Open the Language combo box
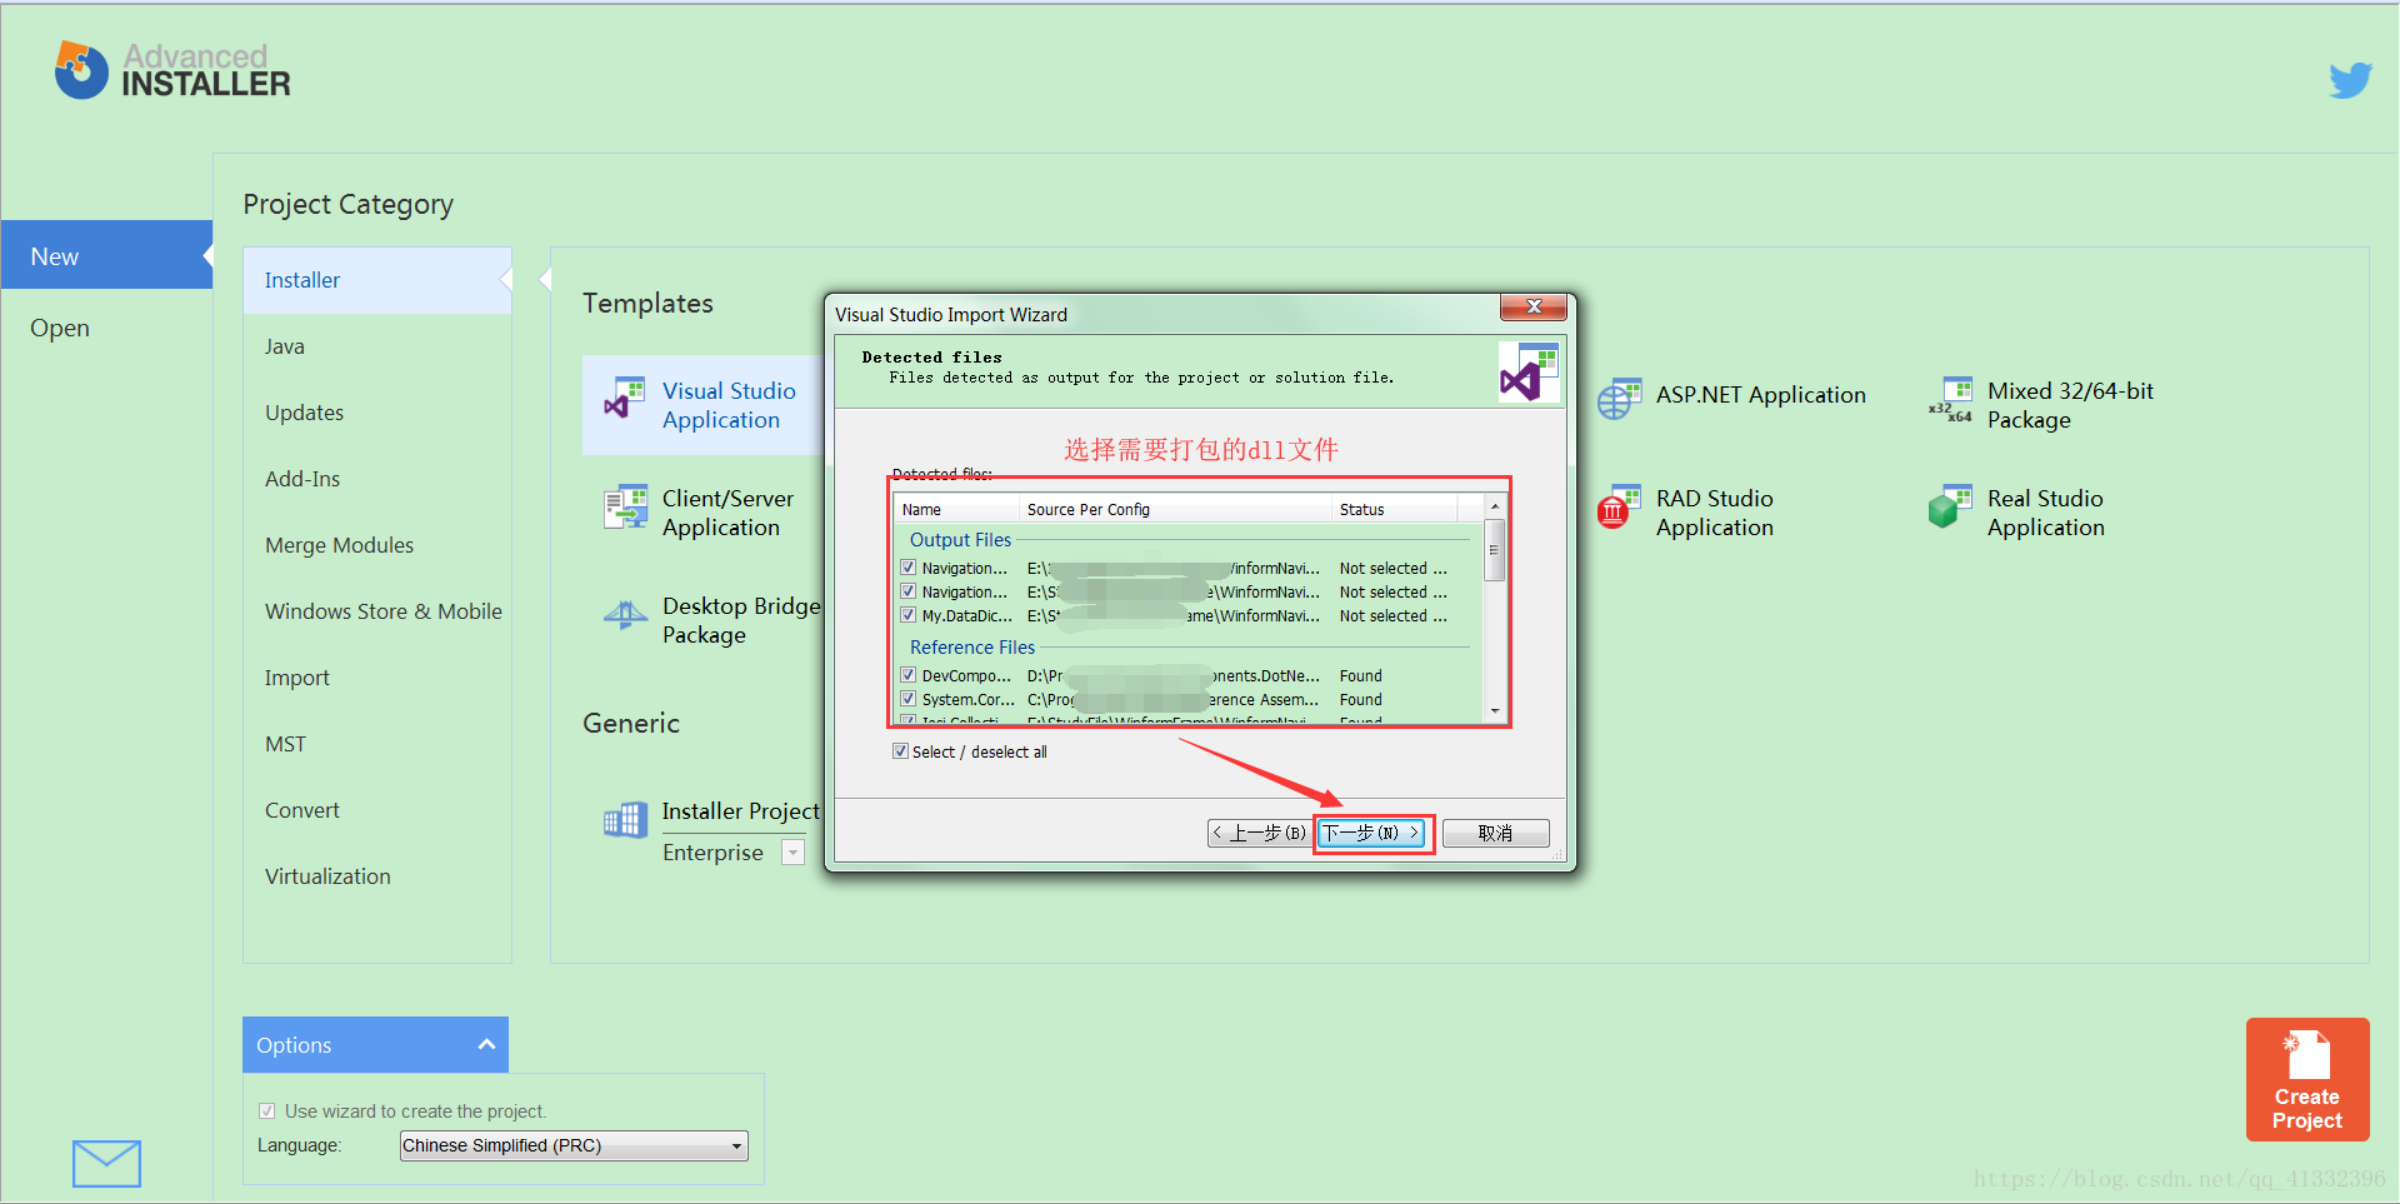 click(573, 1145)
